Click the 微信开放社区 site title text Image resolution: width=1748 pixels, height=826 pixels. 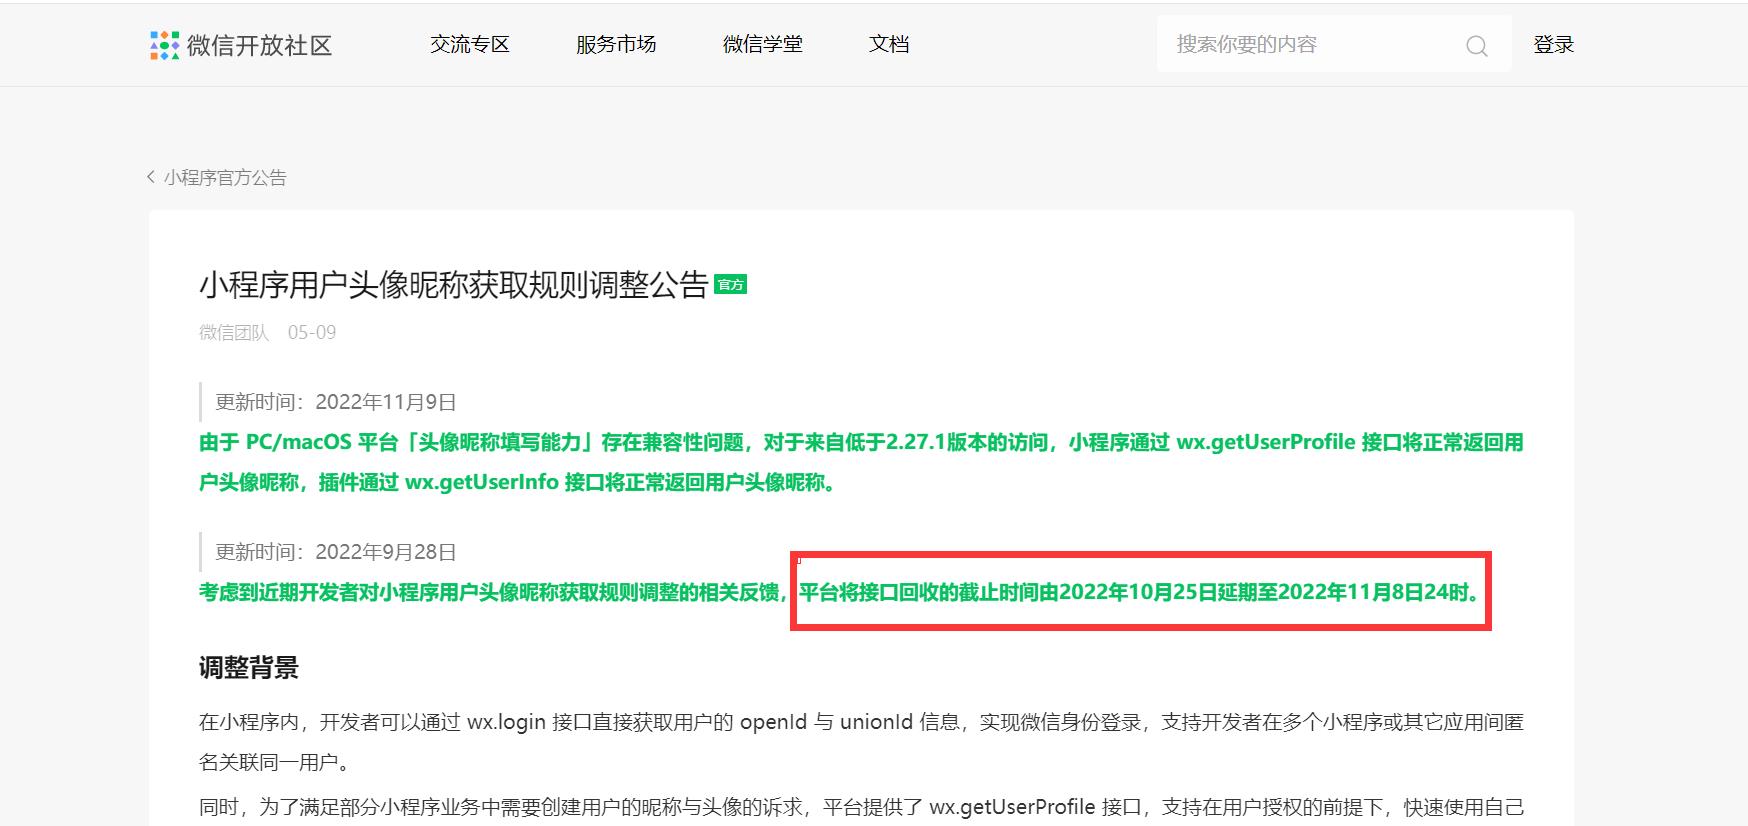[259, 45]
